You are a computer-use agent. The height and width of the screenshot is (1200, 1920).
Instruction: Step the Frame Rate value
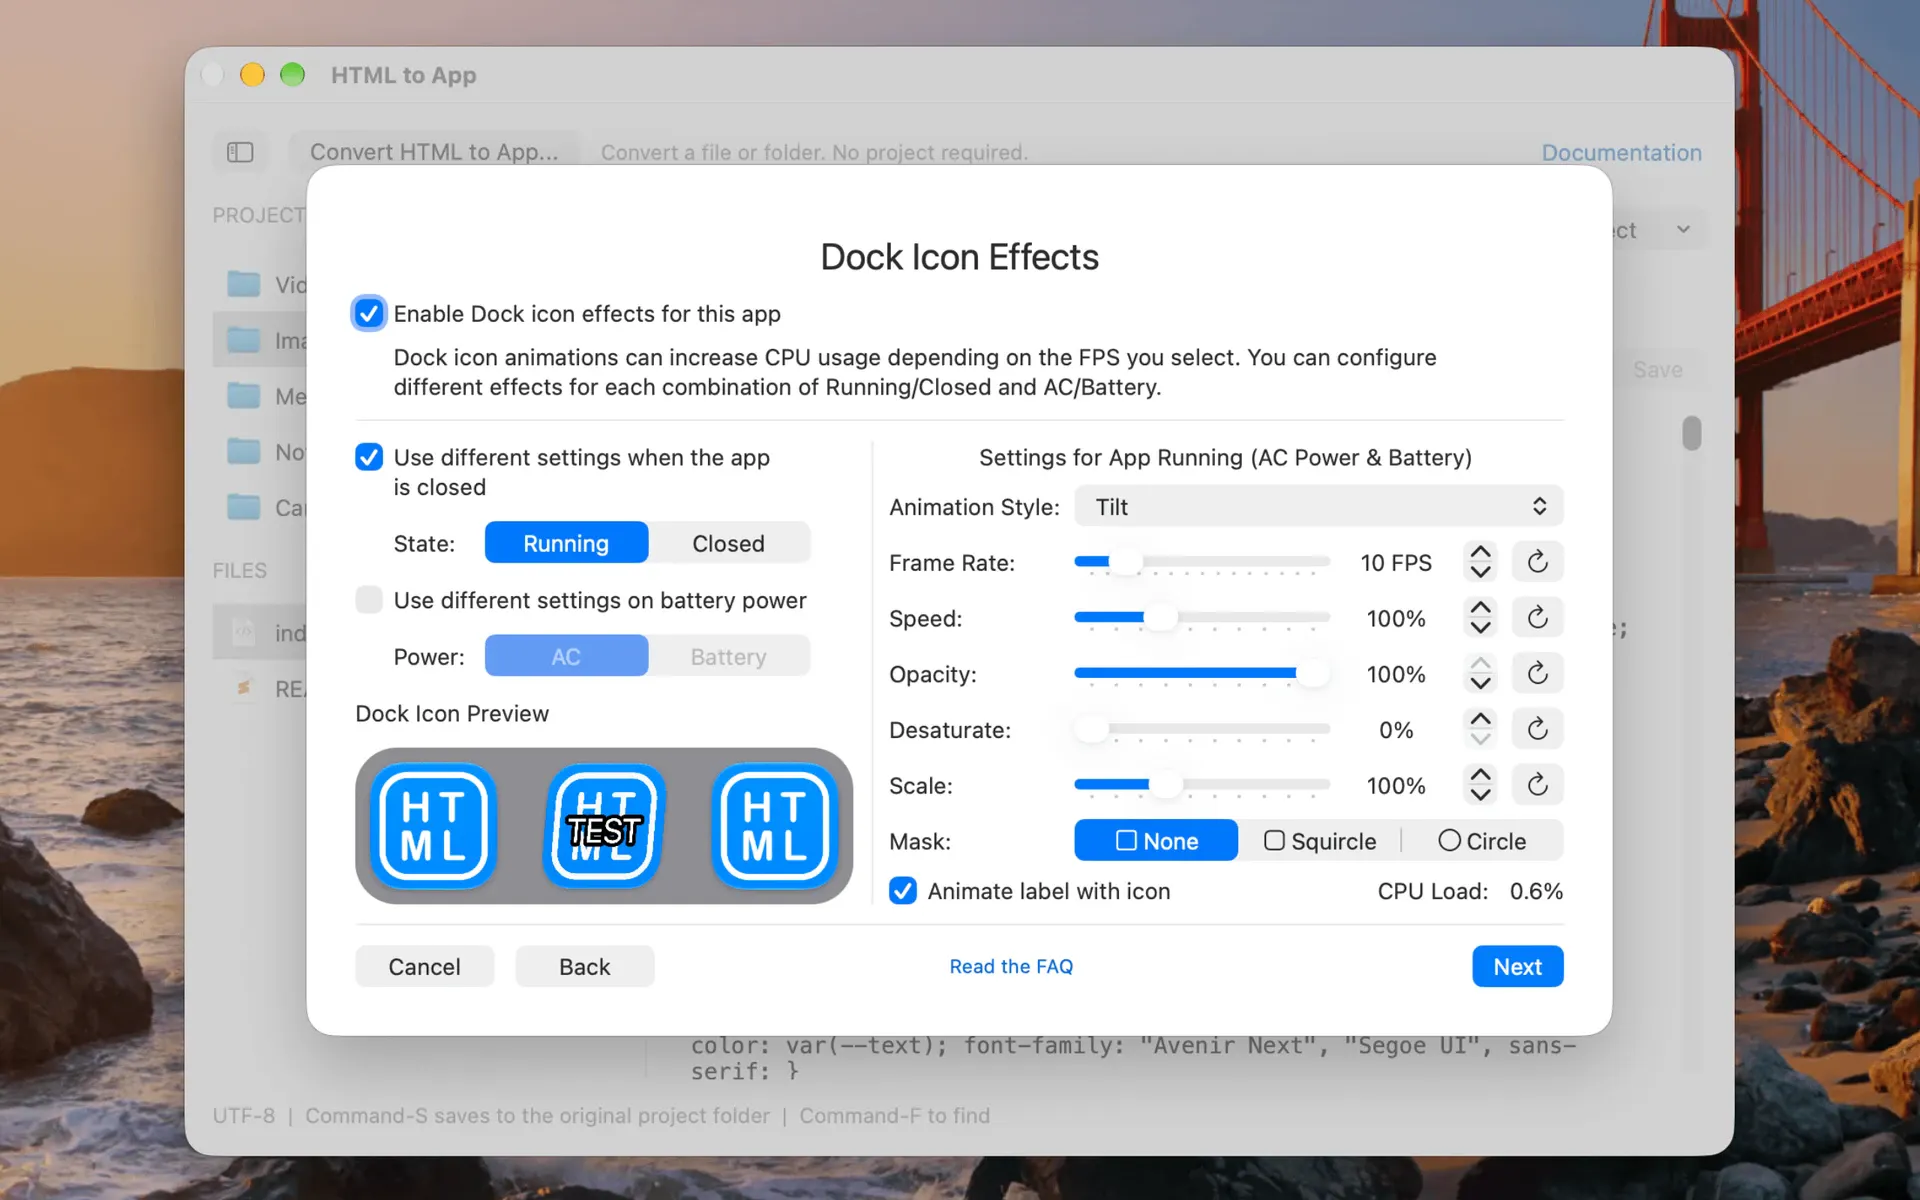point(1480,562)
